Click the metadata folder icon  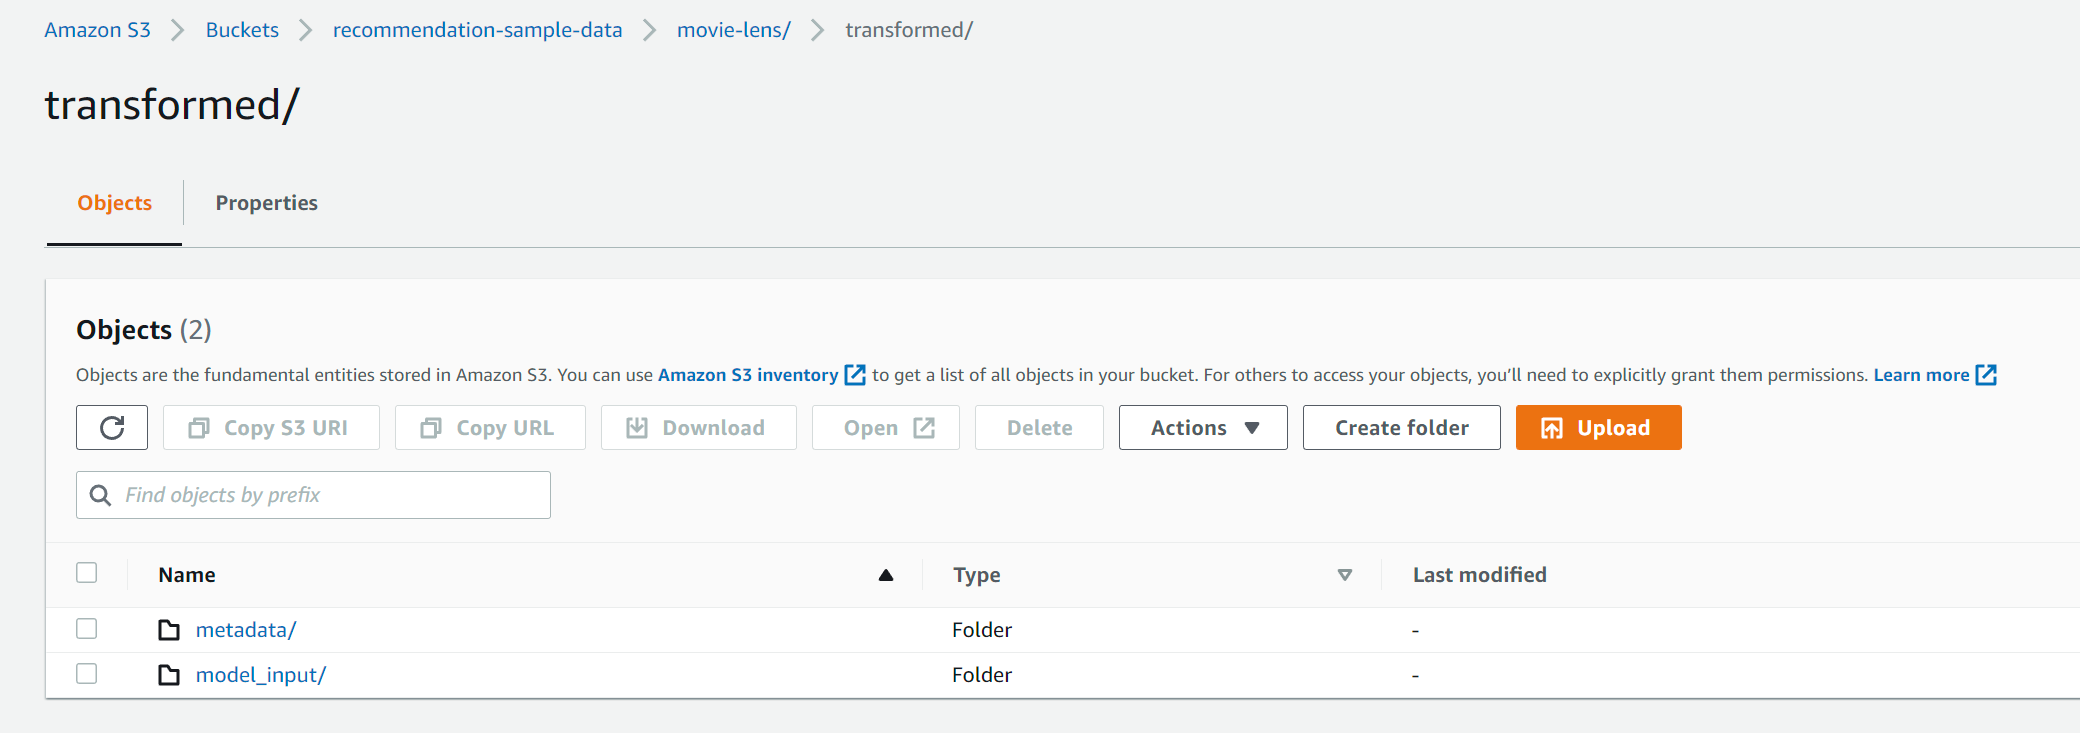coord(169,630)
